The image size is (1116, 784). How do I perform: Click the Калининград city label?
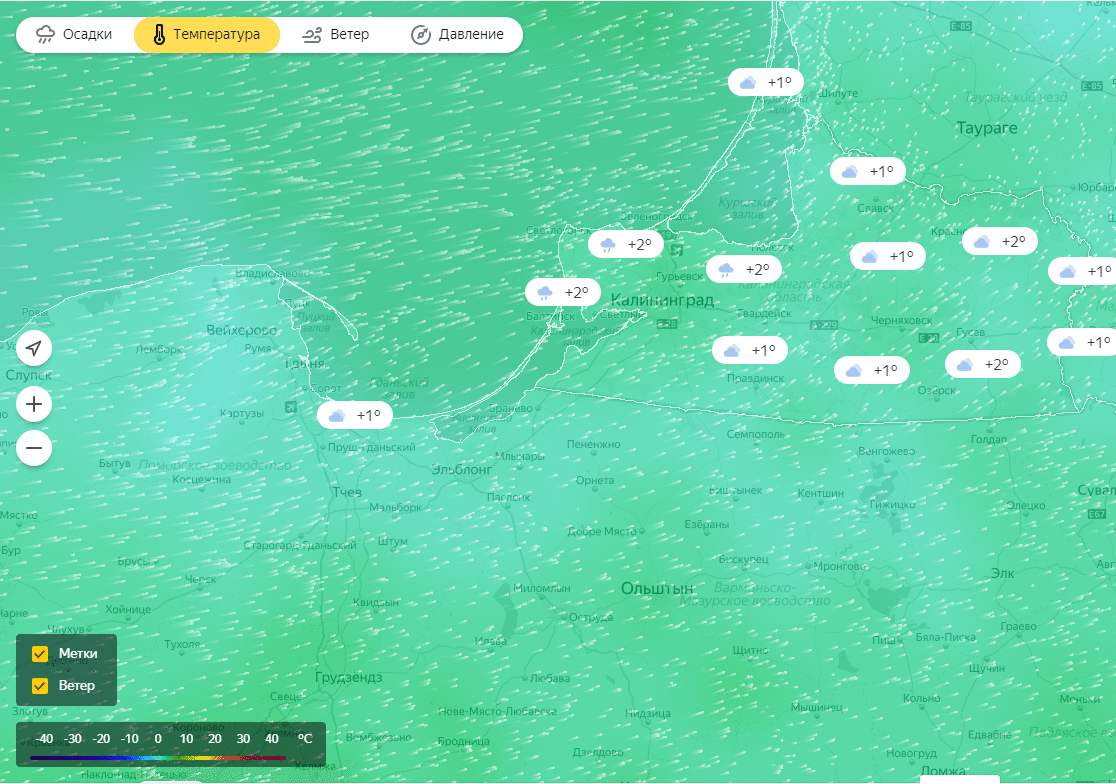coord(662,300)
